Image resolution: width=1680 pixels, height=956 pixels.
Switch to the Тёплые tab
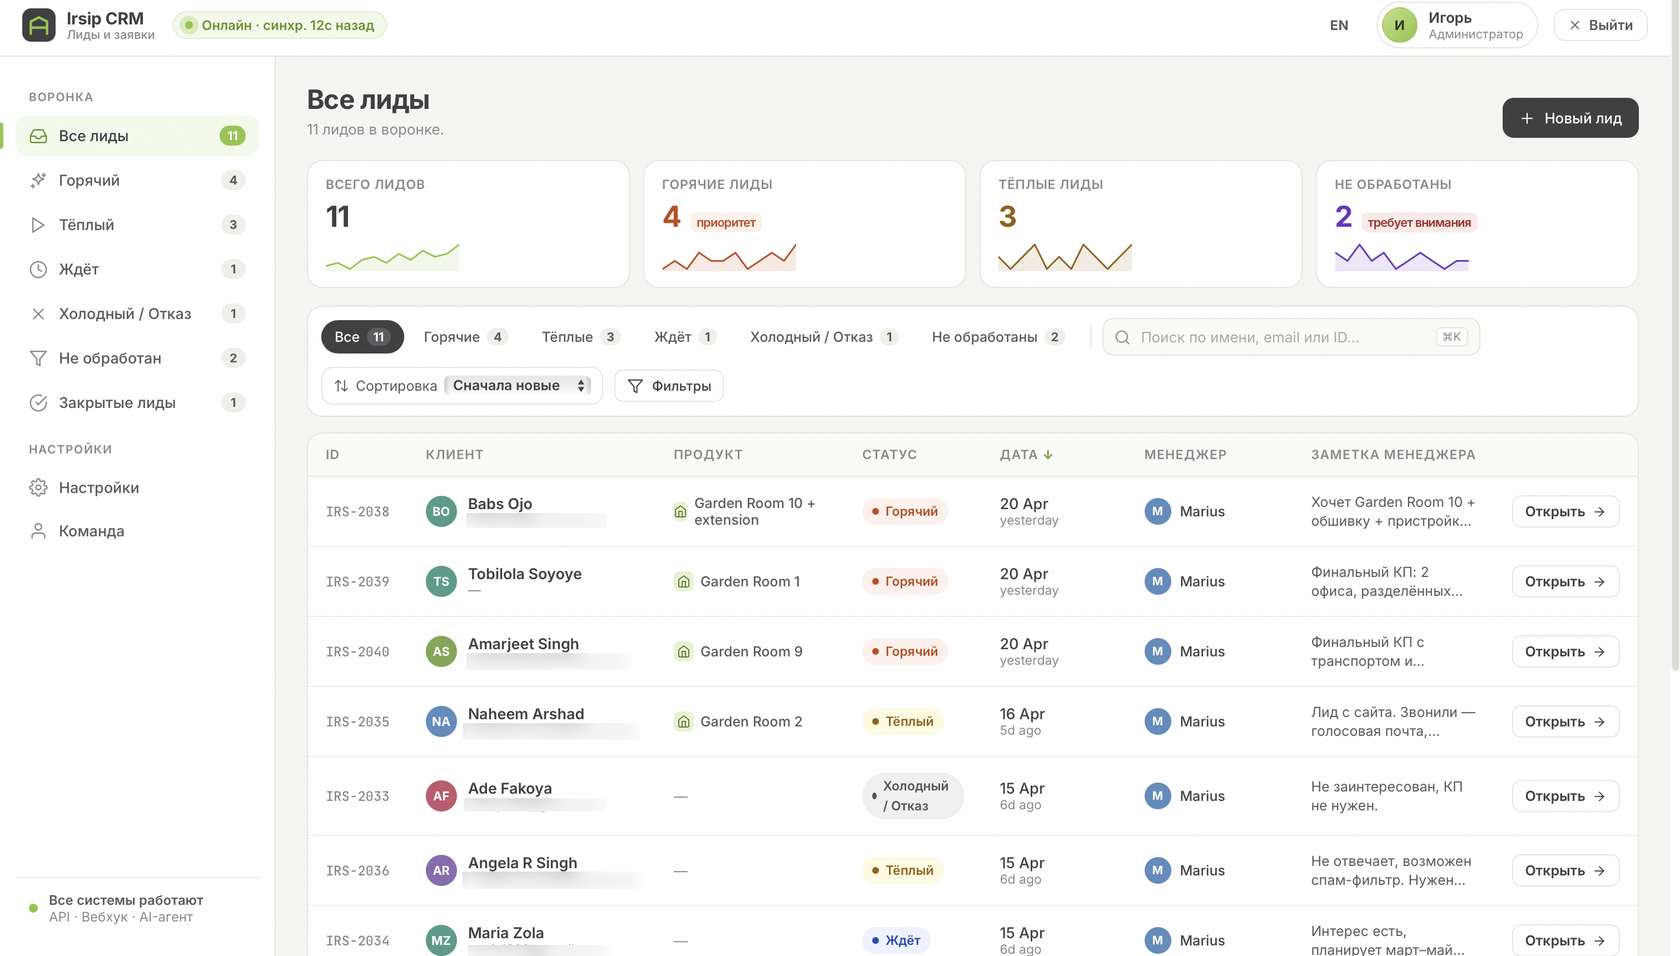click(581, 337)
